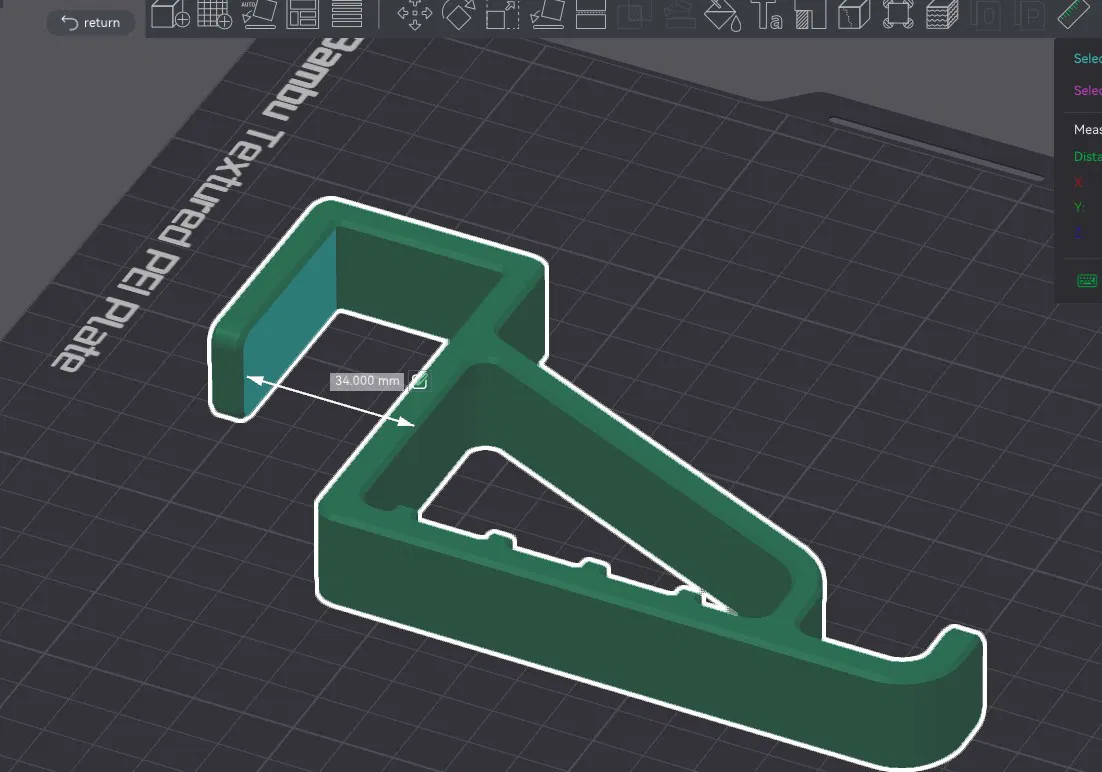Image resolution: width=1102 pixels, height=772 pixels.
Task: Select the Cut tool
Action: click(591, 15)
